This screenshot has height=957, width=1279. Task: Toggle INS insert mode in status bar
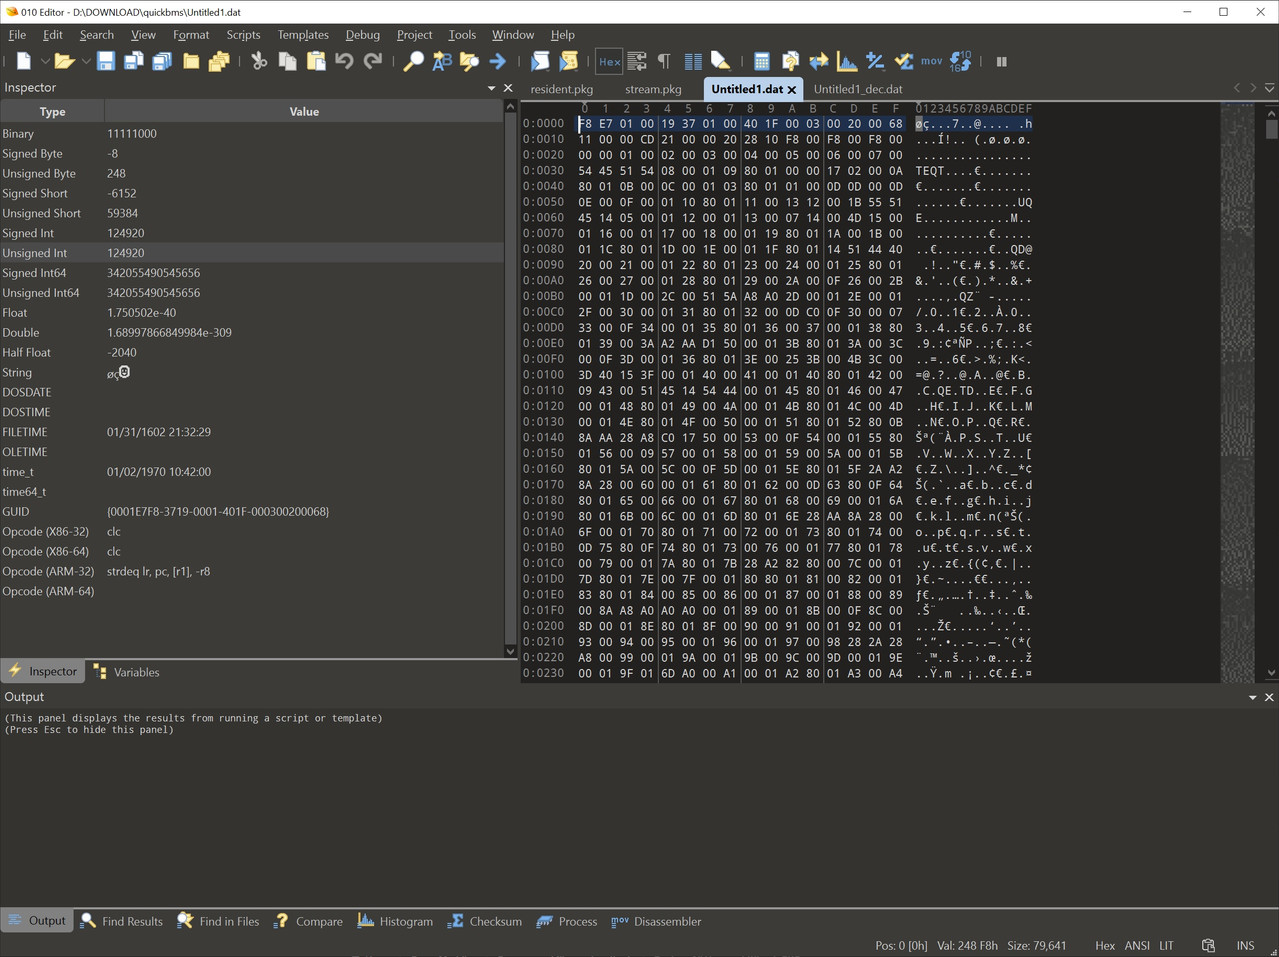pos(1245,945)
